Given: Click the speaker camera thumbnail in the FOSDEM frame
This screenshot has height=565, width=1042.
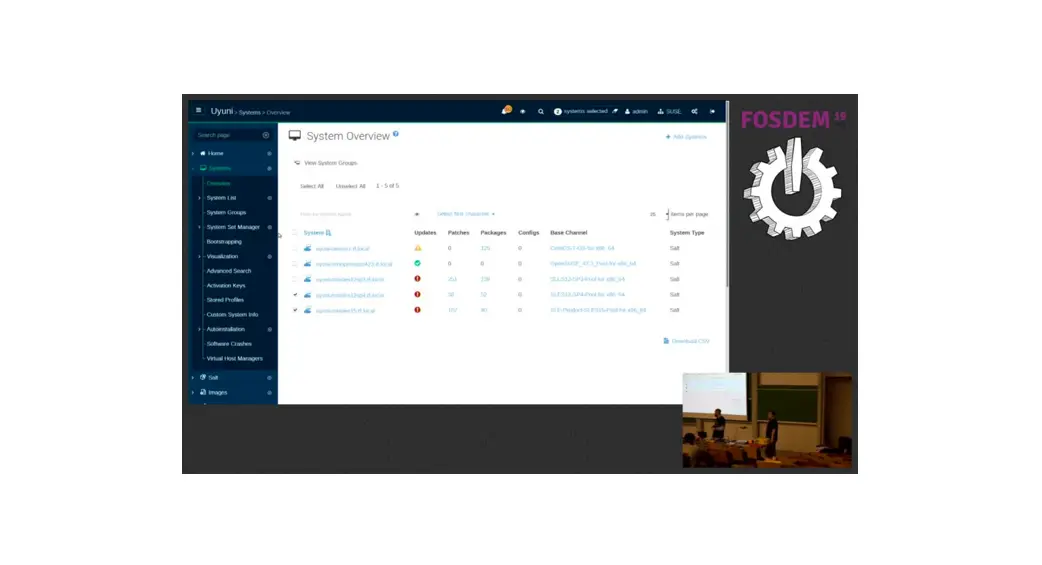Looking at the screenshot, I should [x=767, y=420].
